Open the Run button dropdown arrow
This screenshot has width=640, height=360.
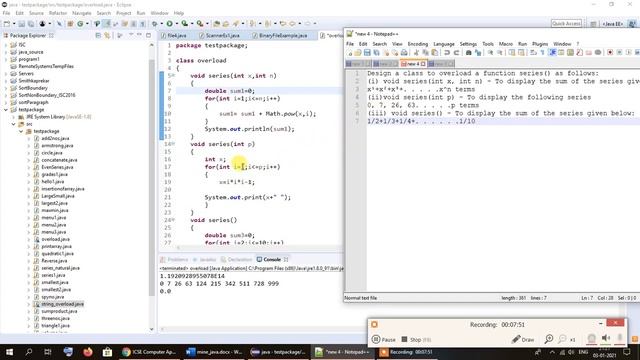[177, 24]
